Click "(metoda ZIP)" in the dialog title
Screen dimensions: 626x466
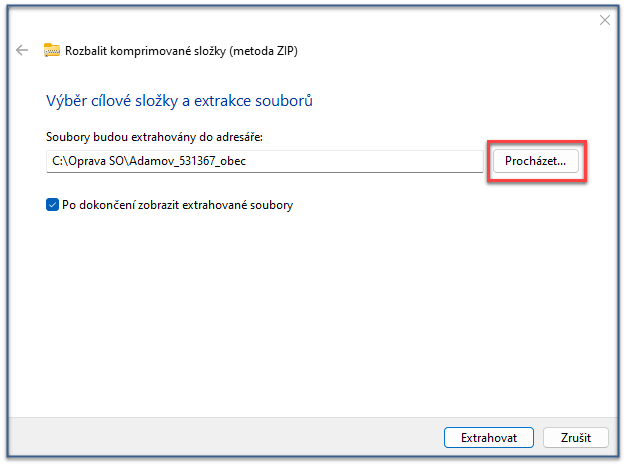tap(264, 50)
